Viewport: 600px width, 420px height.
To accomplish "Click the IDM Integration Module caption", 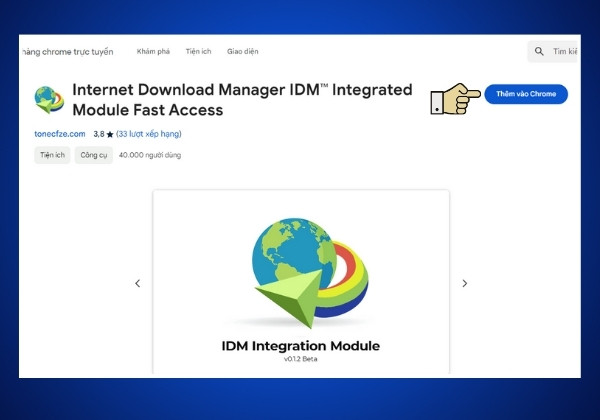I will tap(301, 346).
